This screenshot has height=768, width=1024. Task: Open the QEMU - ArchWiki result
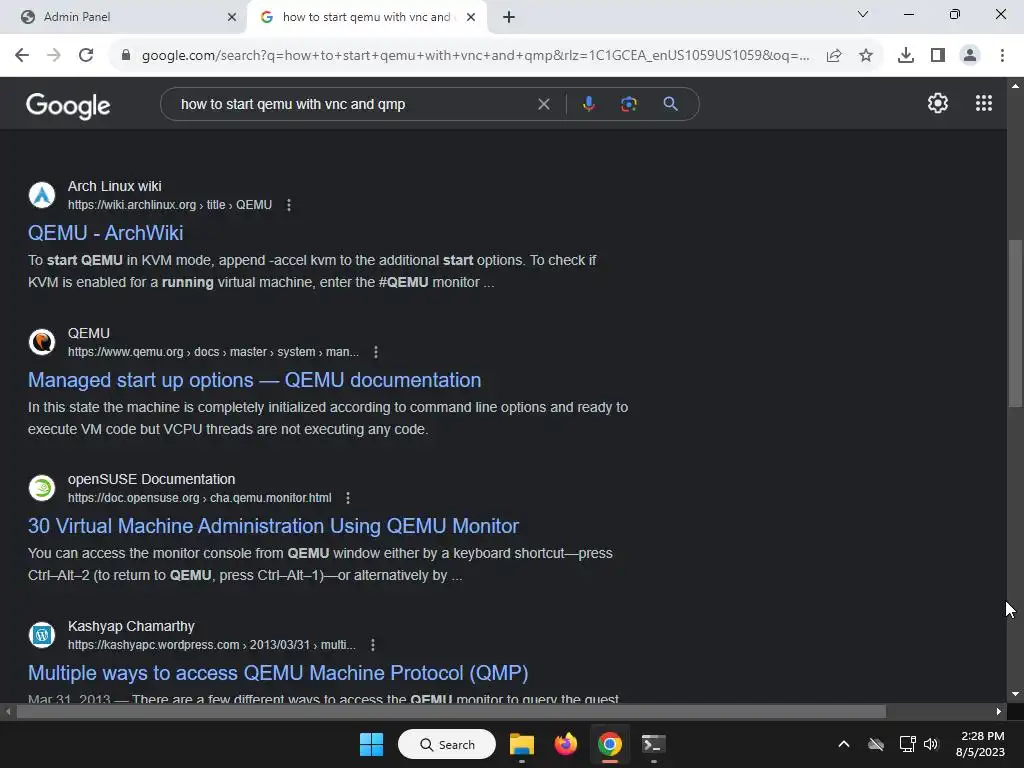pos(106,233)
